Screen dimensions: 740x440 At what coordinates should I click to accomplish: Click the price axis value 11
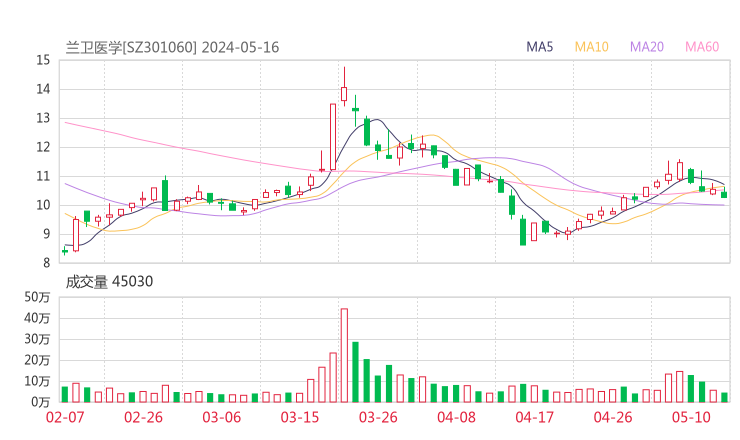(43, 176)
